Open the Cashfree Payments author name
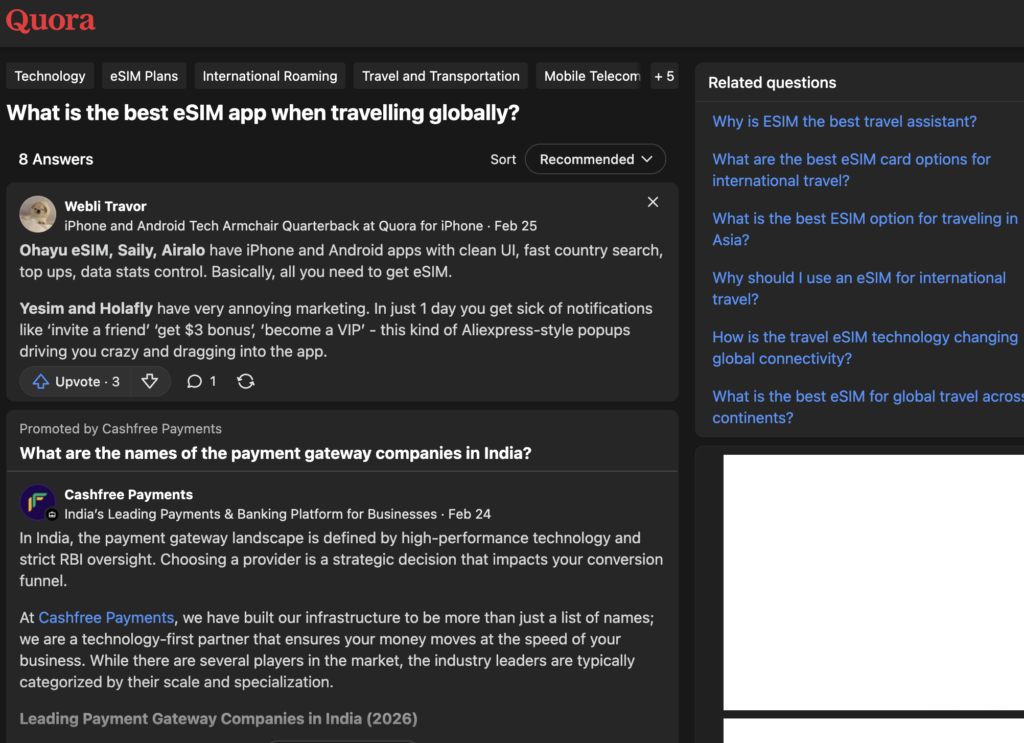The height and width of the screenshot is (743, 1024). tap(129, 494)
